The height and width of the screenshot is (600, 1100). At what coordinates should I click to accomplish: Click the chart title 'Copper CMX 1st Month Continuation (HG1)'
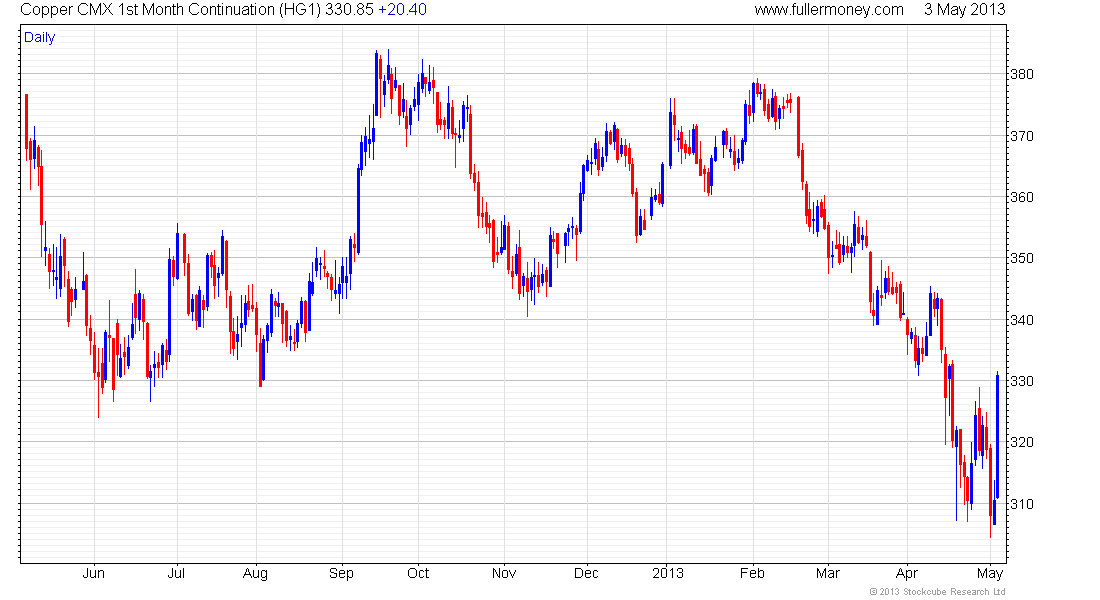pyautogui.click(x=170, y=10)
